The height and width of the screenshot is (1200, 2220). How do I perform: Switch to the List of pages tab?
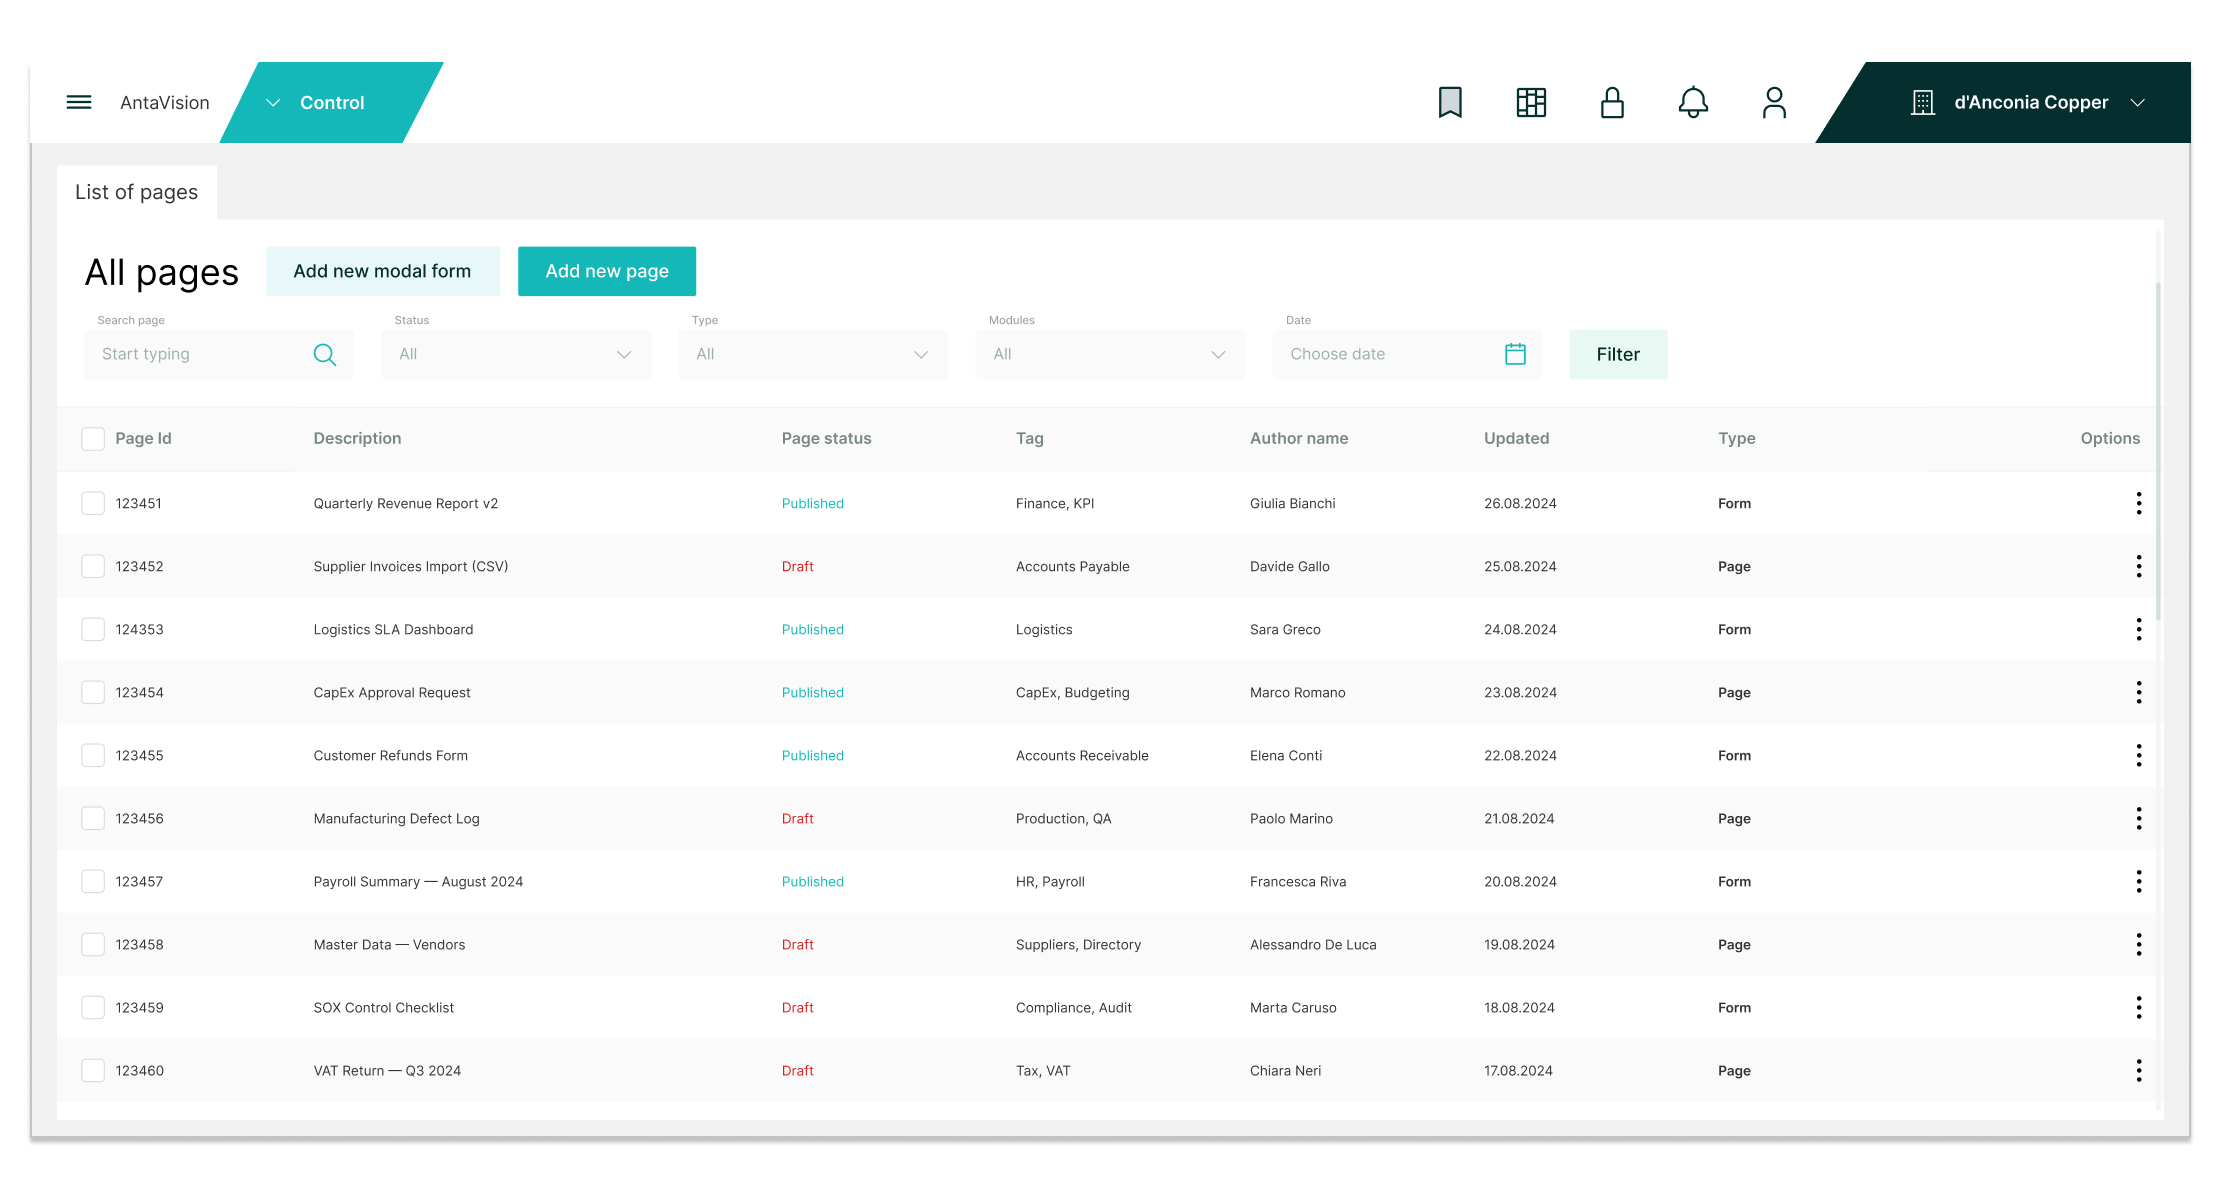pyautogui.click(x=137, y=191)
